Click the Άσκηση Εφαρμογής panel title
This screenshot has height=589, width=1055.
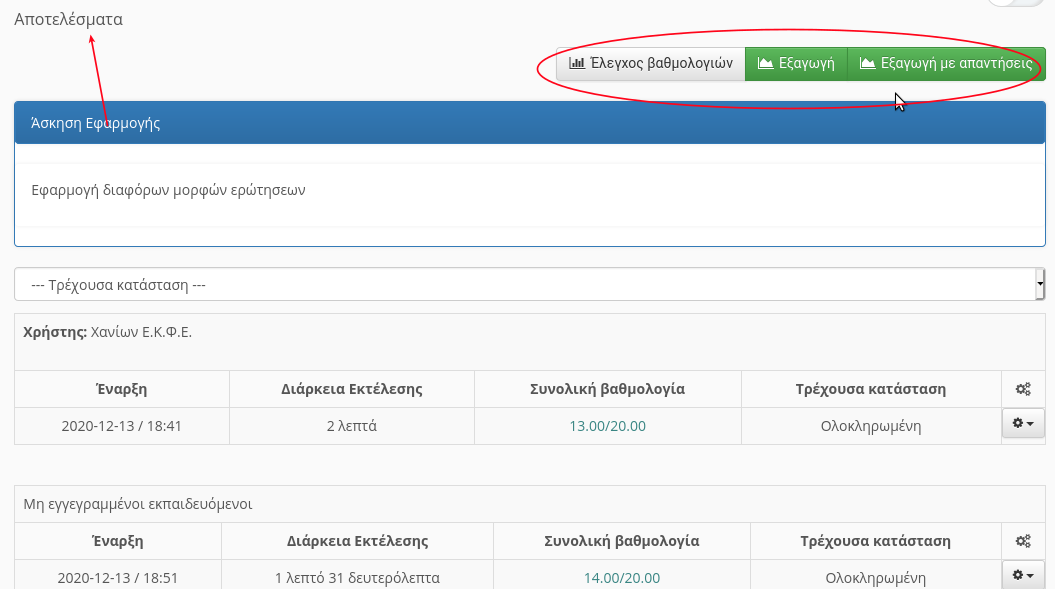coord(96,123)
